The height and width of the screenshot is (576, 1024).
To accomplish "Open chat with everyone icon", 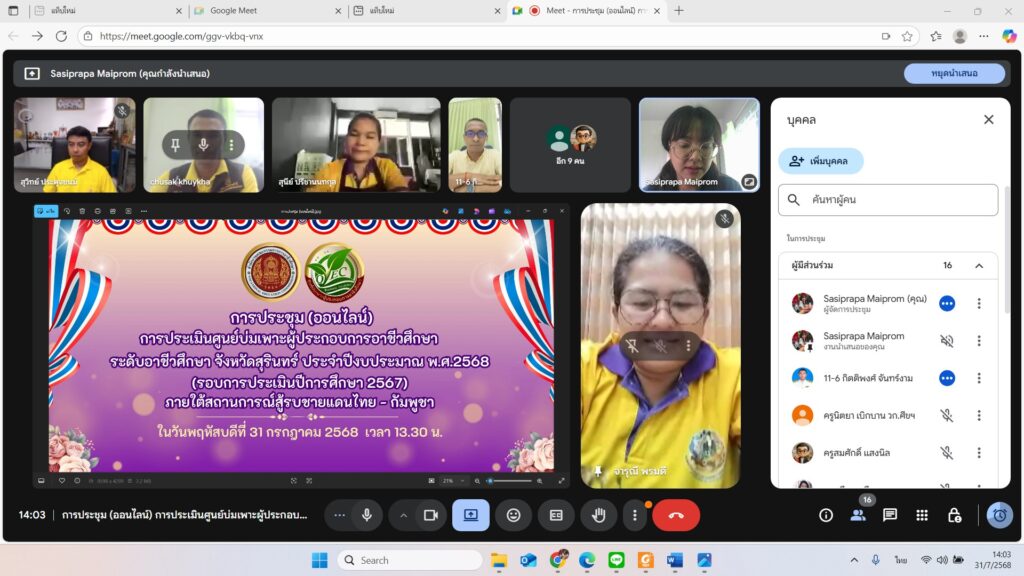I will coord(890,515).
